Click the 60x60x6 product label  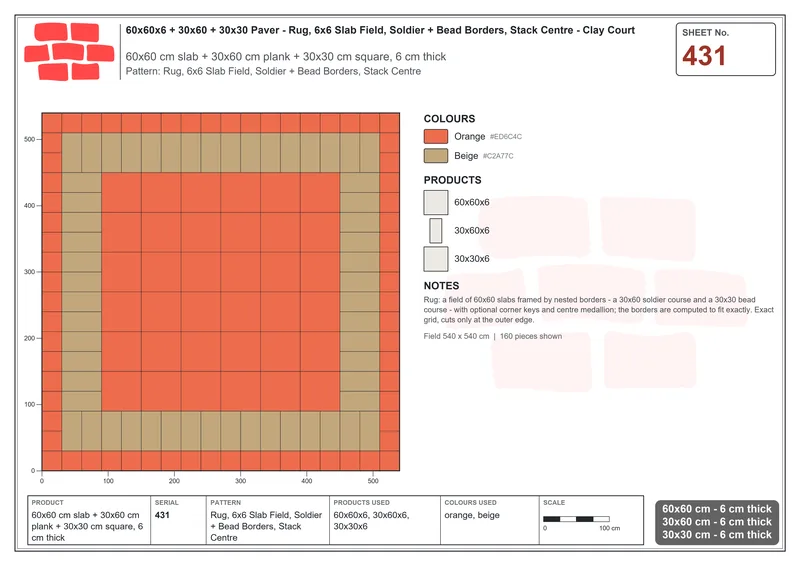472,203
